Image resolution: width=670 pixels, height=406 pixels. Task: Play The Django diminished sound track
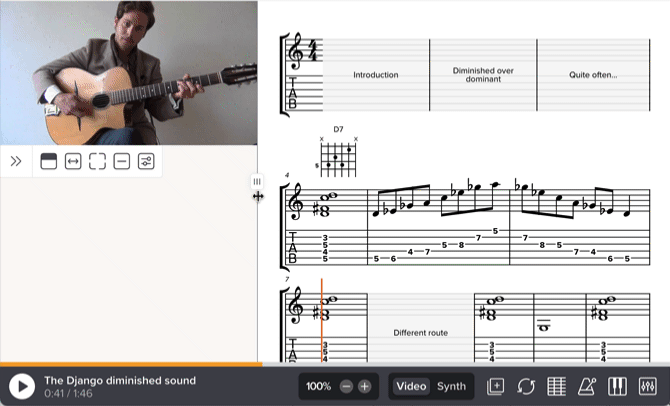(x=22, y=386)
